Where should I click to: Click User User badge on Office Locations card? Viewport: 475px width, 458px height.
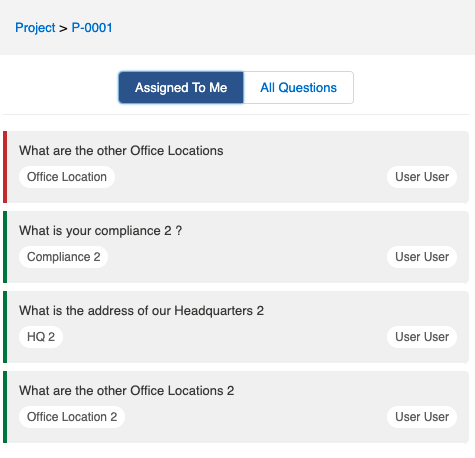(x=422, y=177)
